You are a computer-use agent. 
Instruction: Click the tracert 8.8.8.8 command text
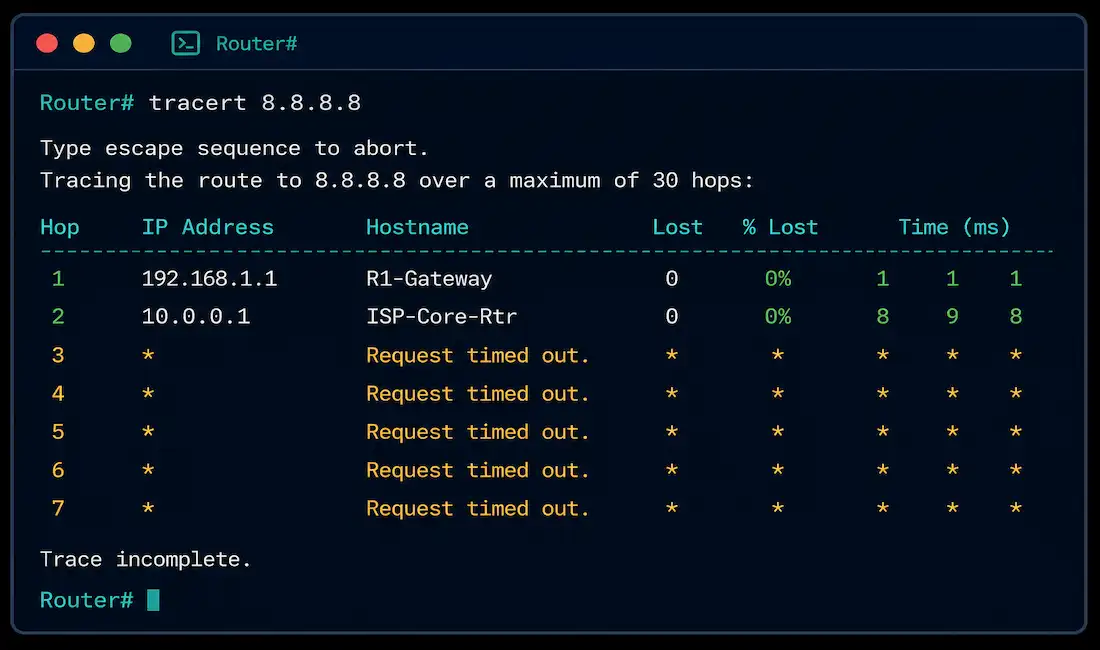pyautogui.click(x=255, y=103)
